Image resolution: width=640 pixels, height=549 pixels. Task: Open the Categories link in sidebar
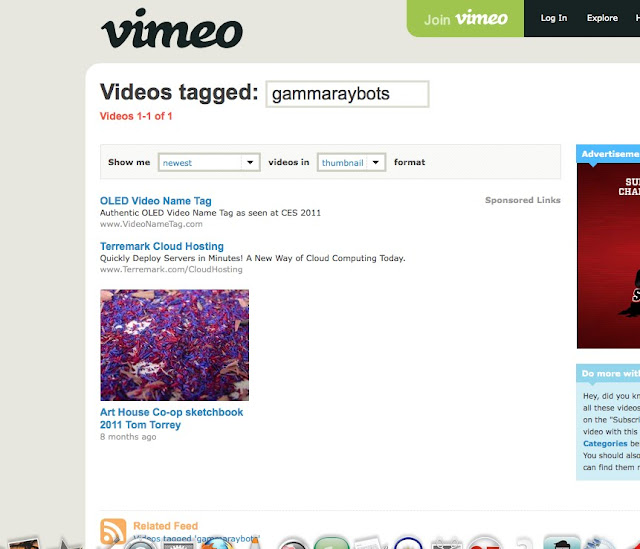click(605, 443)
